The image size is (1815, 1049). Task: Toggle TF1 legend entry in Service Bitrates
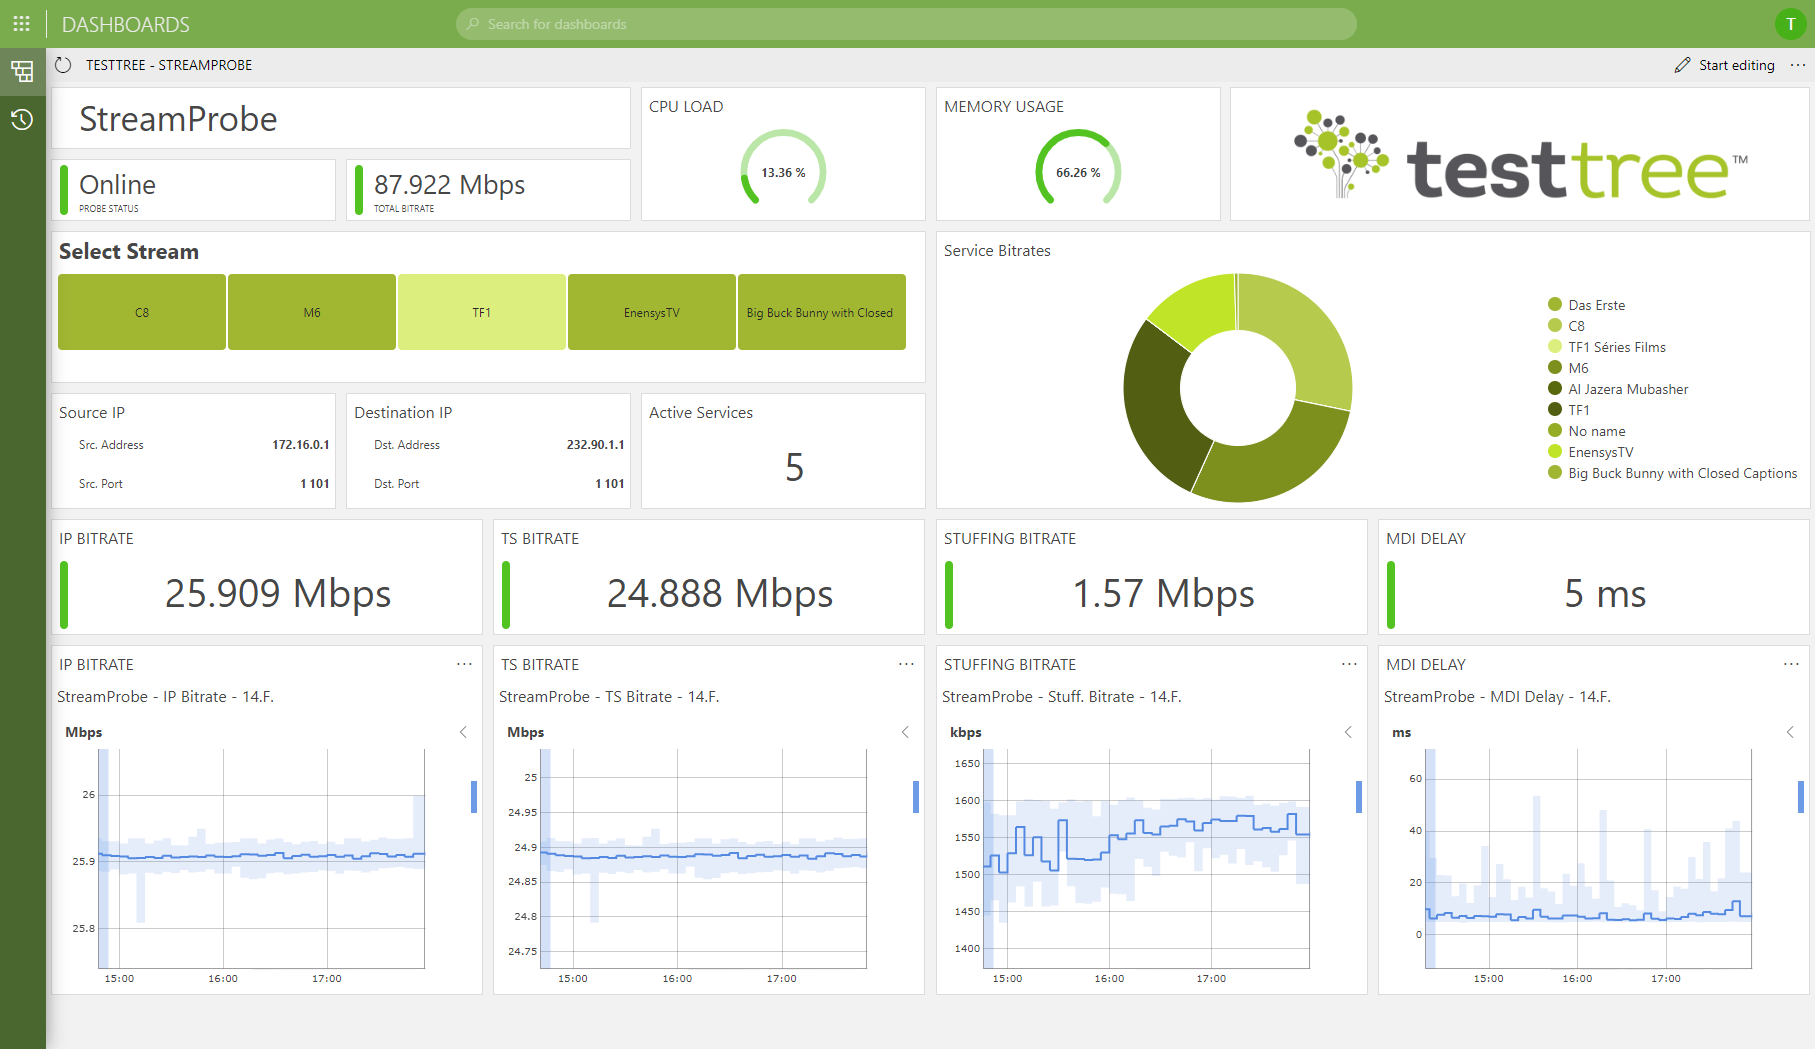pyautogui.click(x=1569, y=410)
